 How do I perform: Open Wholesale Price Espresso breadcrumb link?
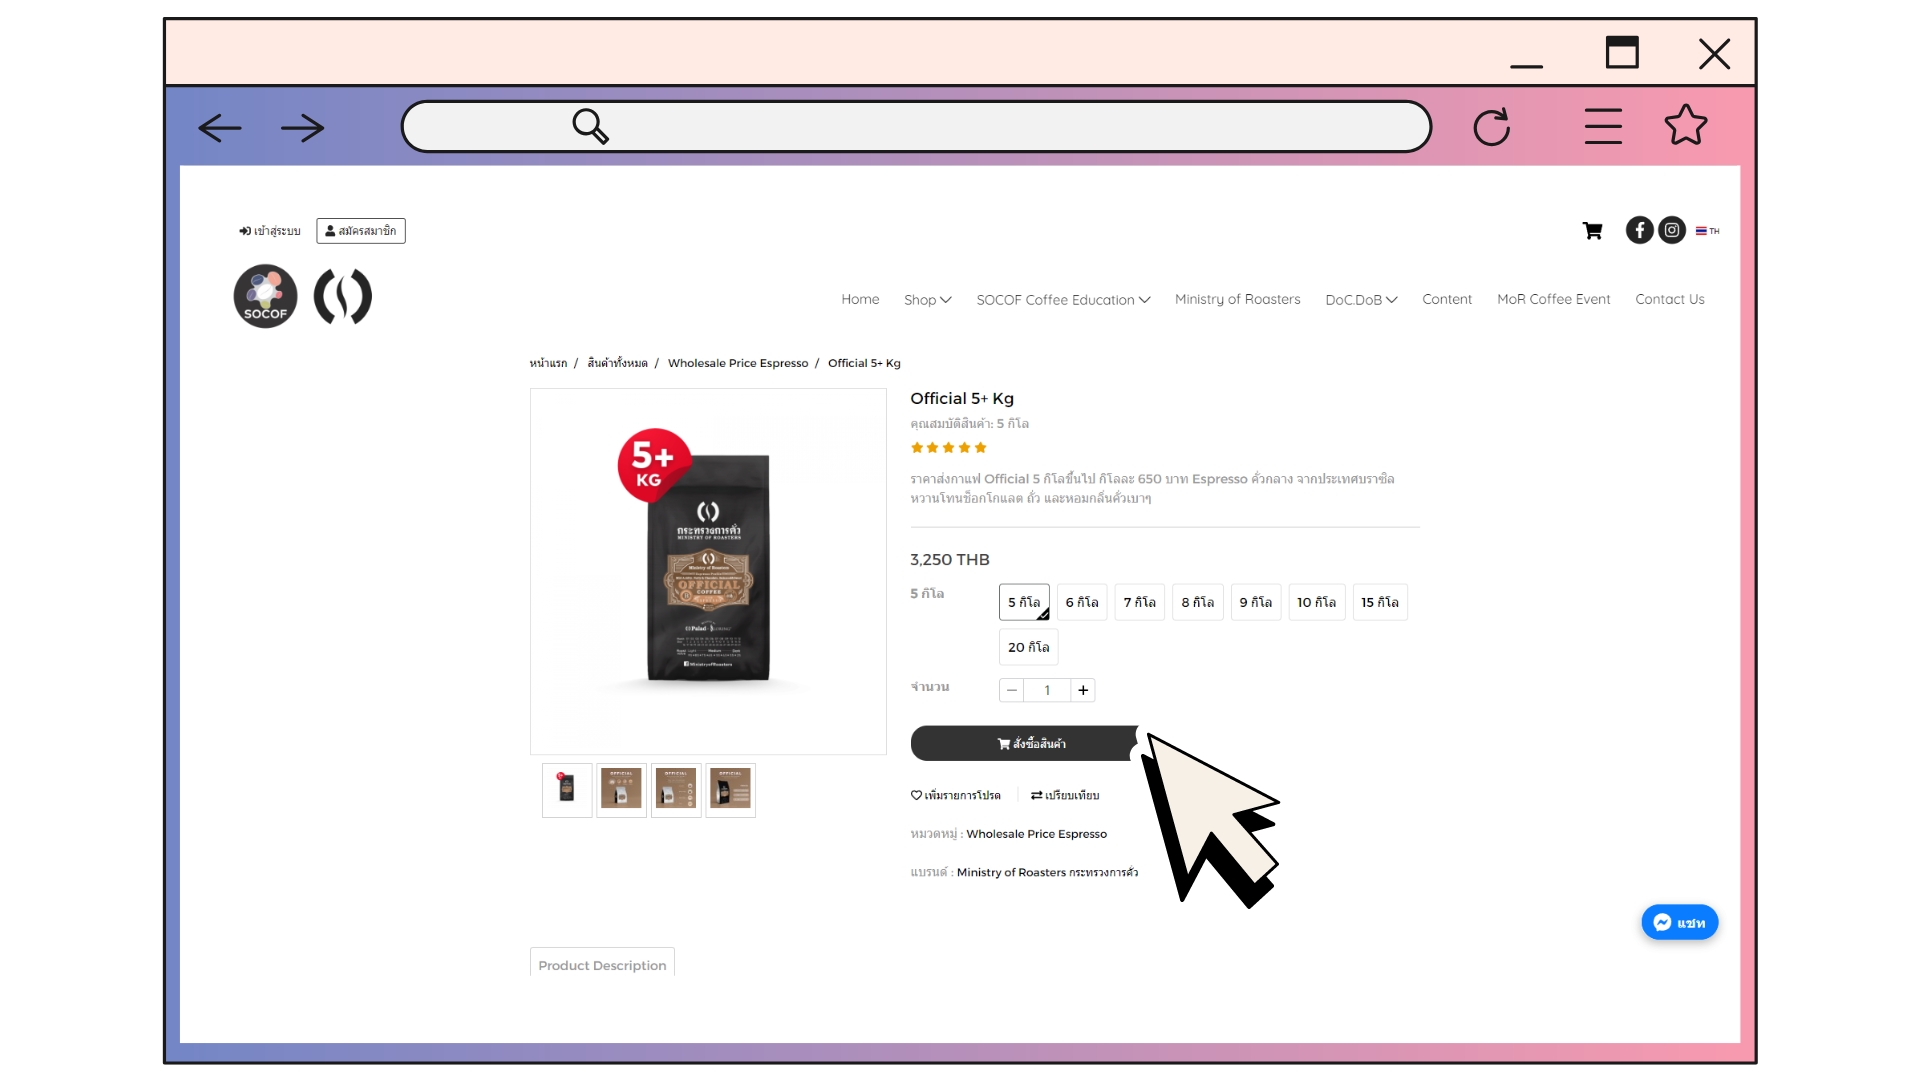point(738,363)
